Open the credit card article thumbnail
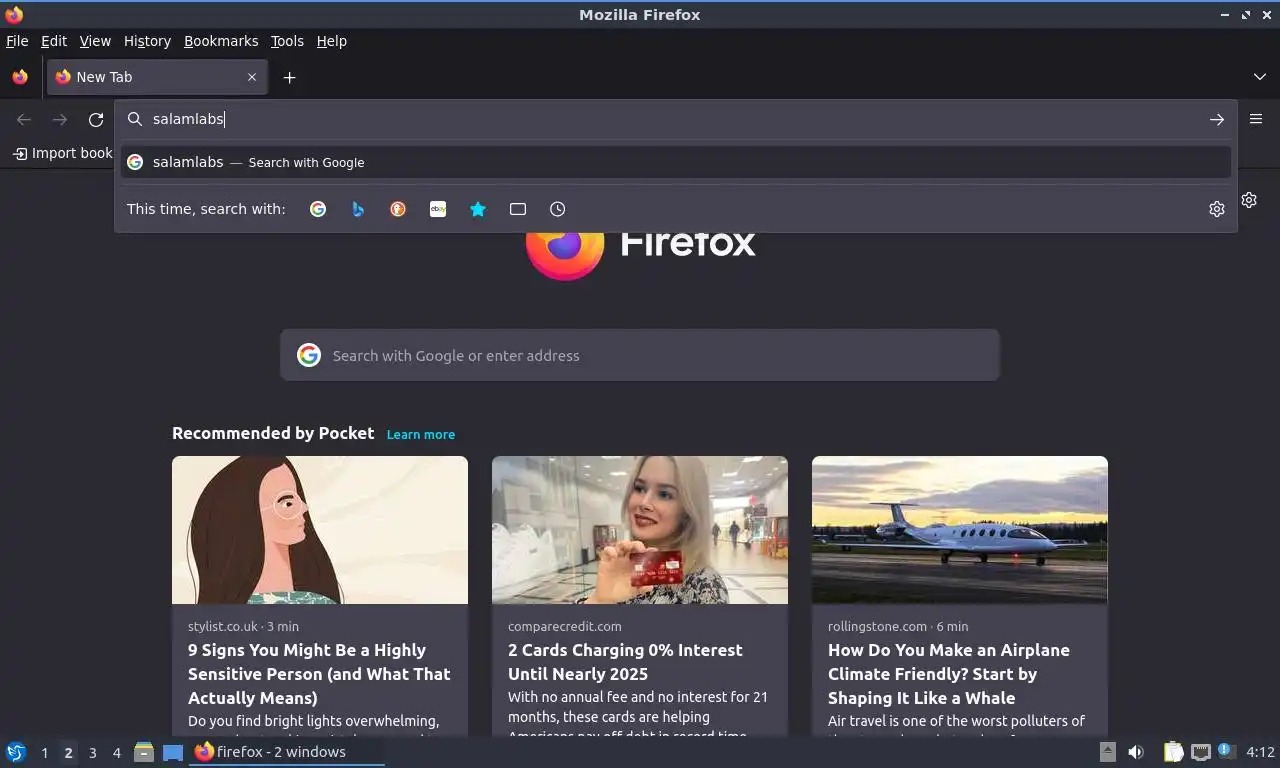1280x768 pixels. coord(640,530)
